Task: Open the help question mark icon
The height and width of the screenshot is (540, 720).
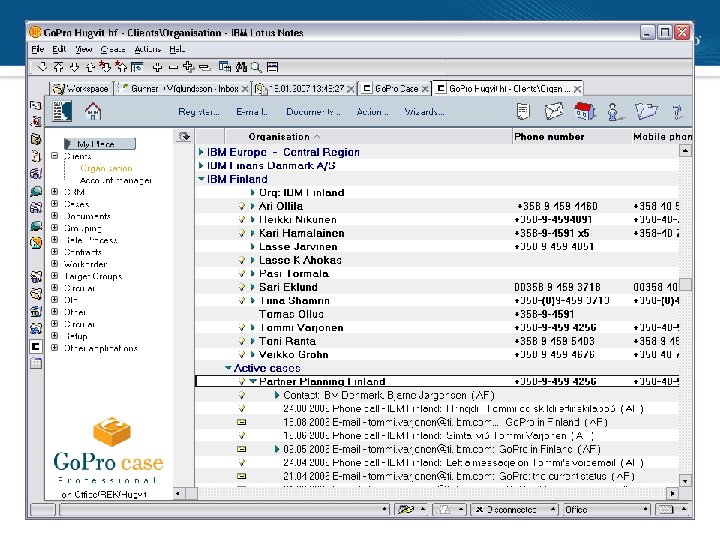Action: coord(679,111)
